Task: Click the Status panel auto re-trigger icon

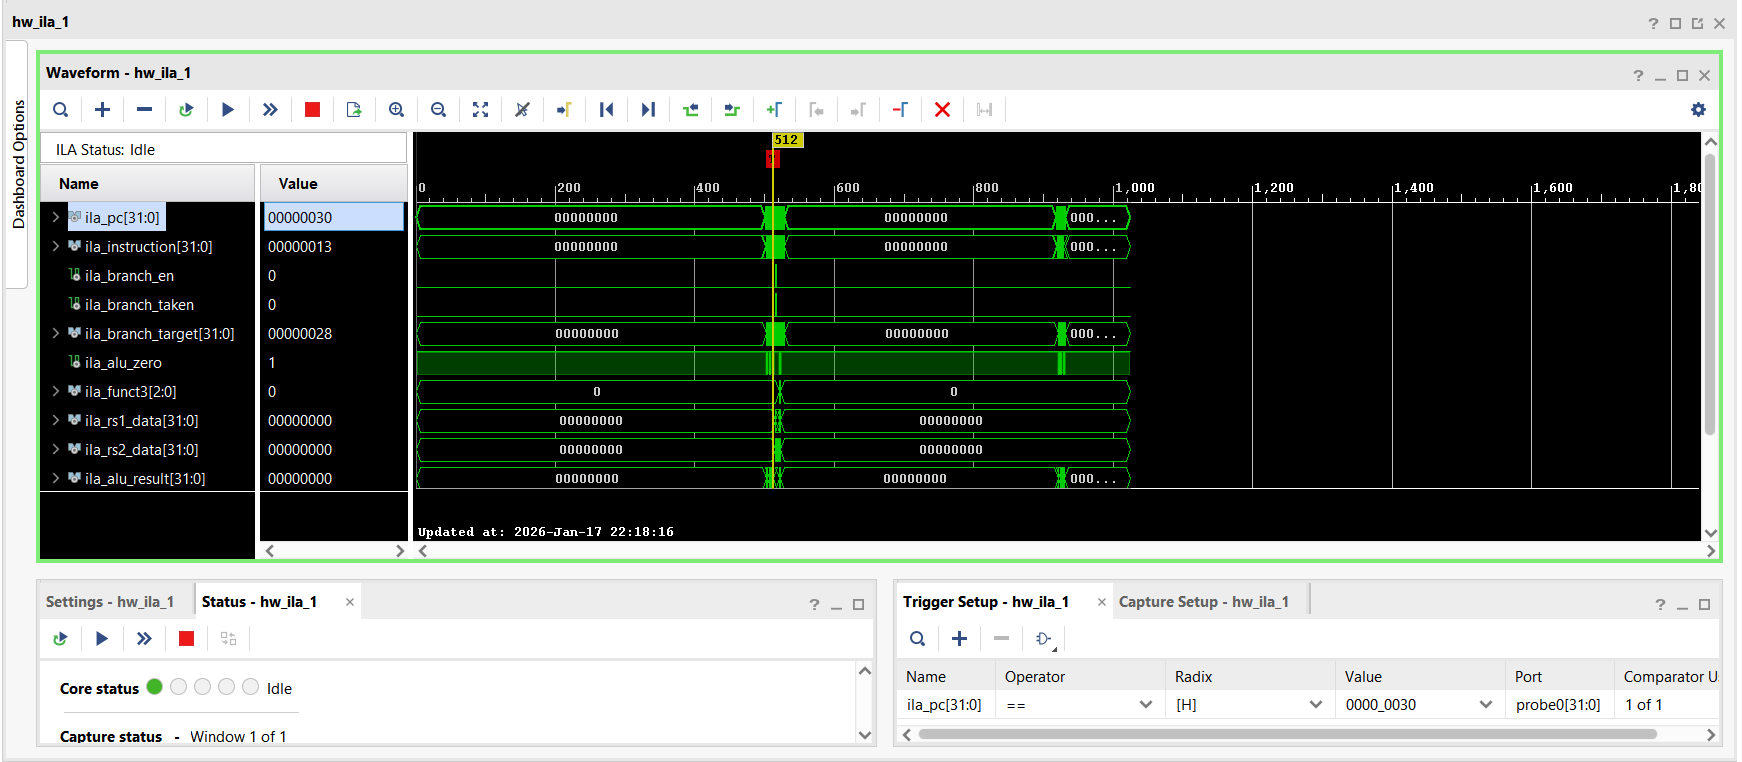Action: point(60,639)
